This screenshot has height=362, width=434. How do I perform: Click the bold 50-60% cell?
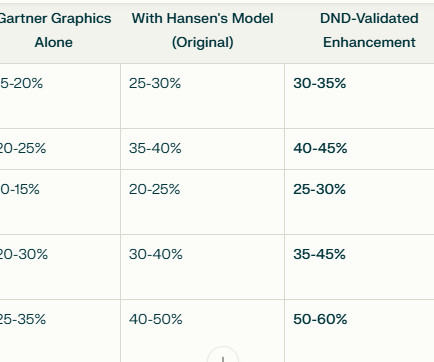click(320, 319)
